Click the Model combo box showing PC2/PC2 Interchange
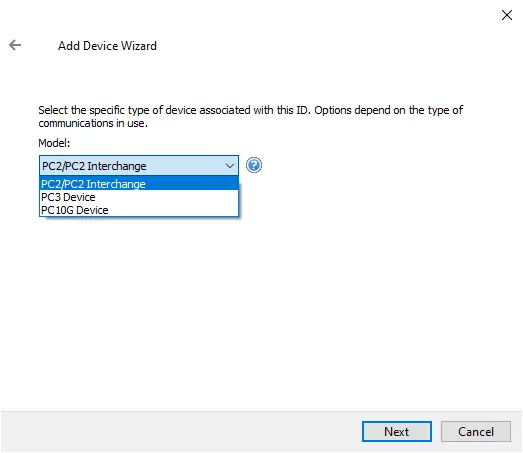 [139, 165]
